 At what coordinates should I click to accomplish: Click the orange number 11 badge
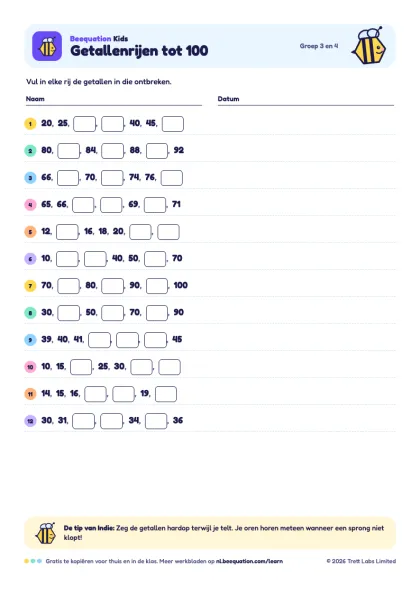(30, 394)
